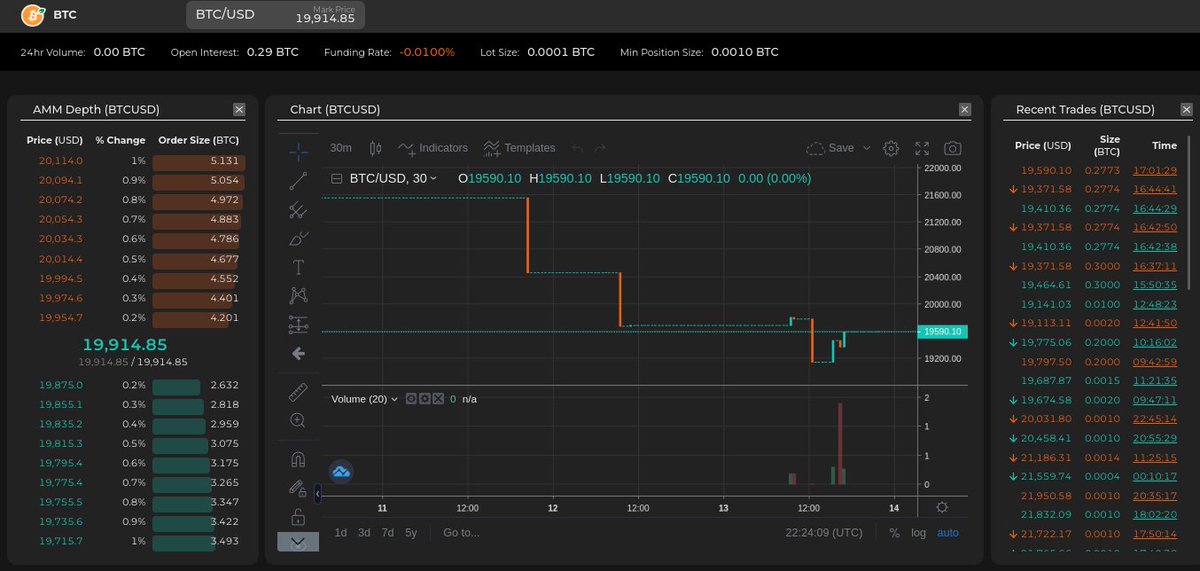Toggle stay in drawing mode pencil-lock icon
1200x571 pixels.
(x=298, y=488)
